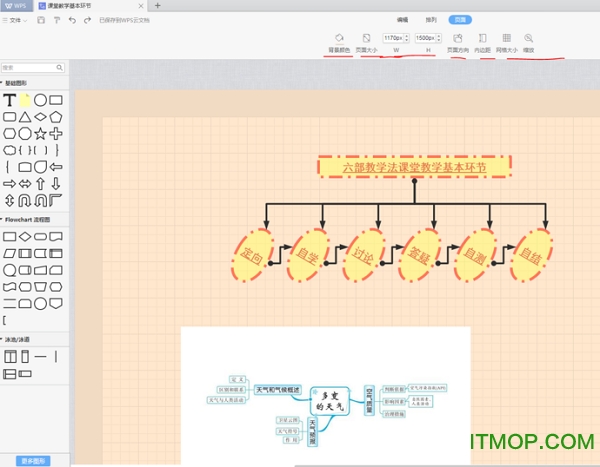Click the zoom (缩放) magnifier icon
600x467 pixels.
coord(529,42)
